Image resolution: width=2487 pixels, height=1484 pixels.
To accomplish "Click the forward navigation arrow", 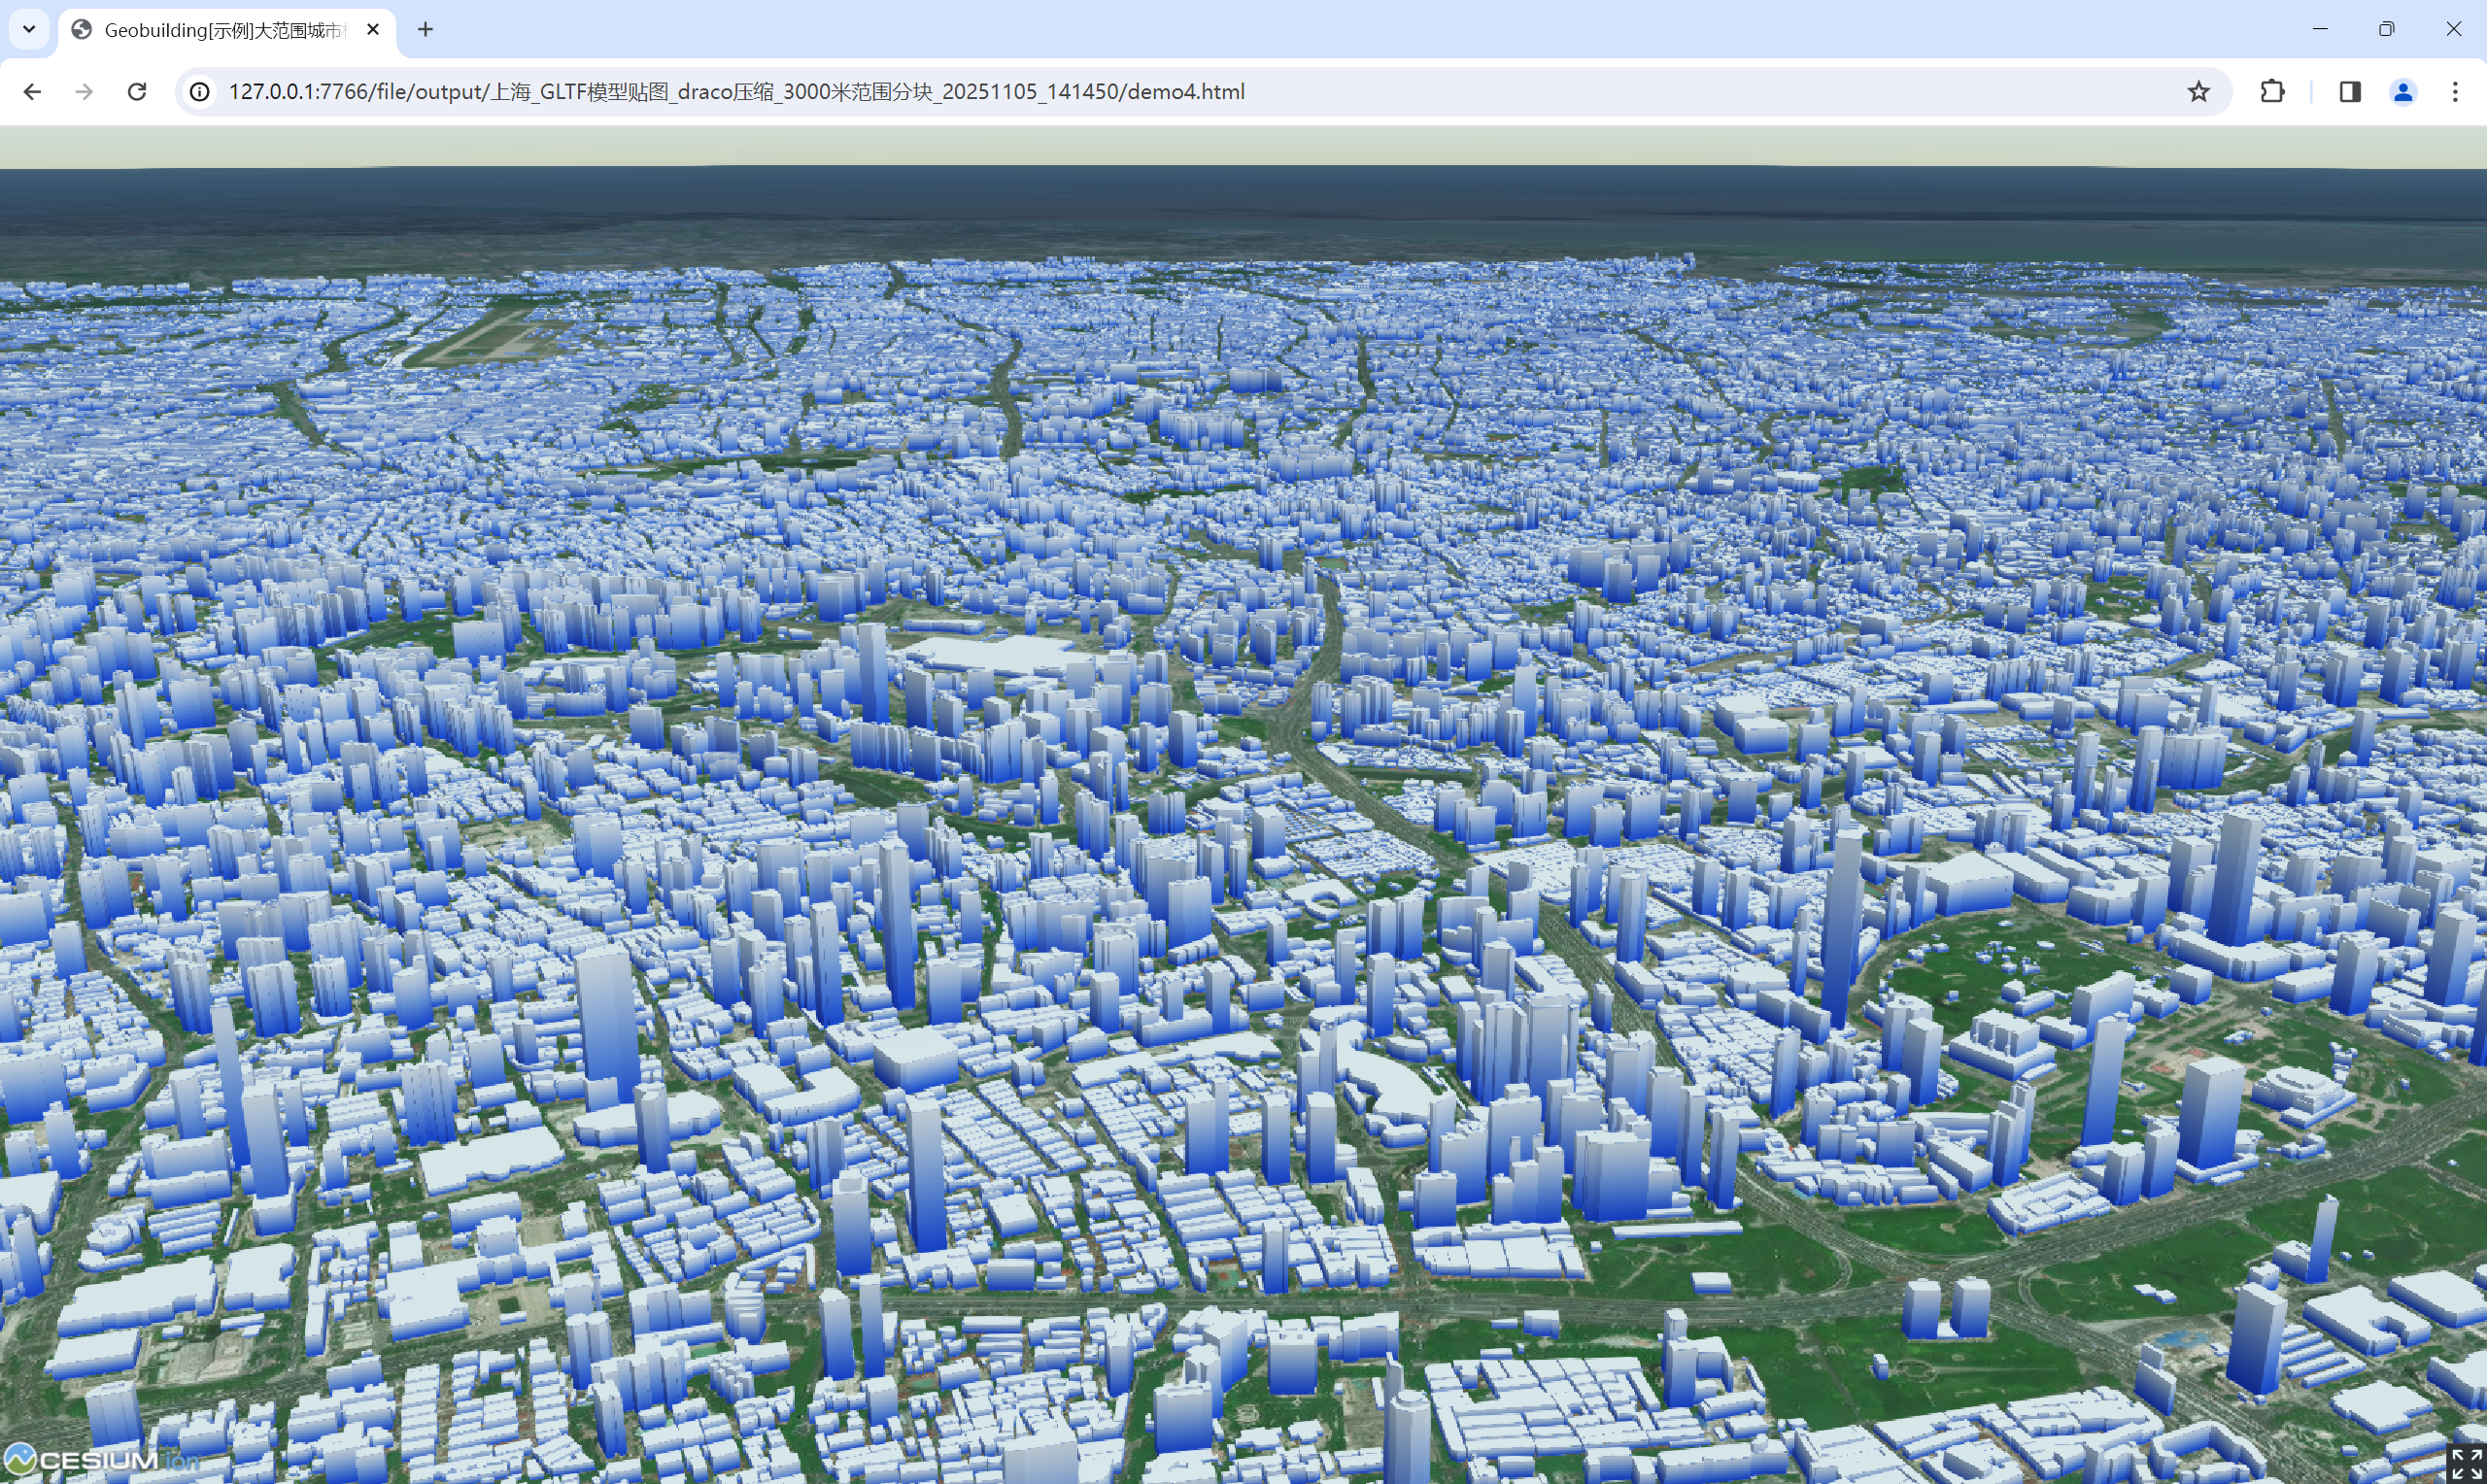I will (x=85, y=92).
